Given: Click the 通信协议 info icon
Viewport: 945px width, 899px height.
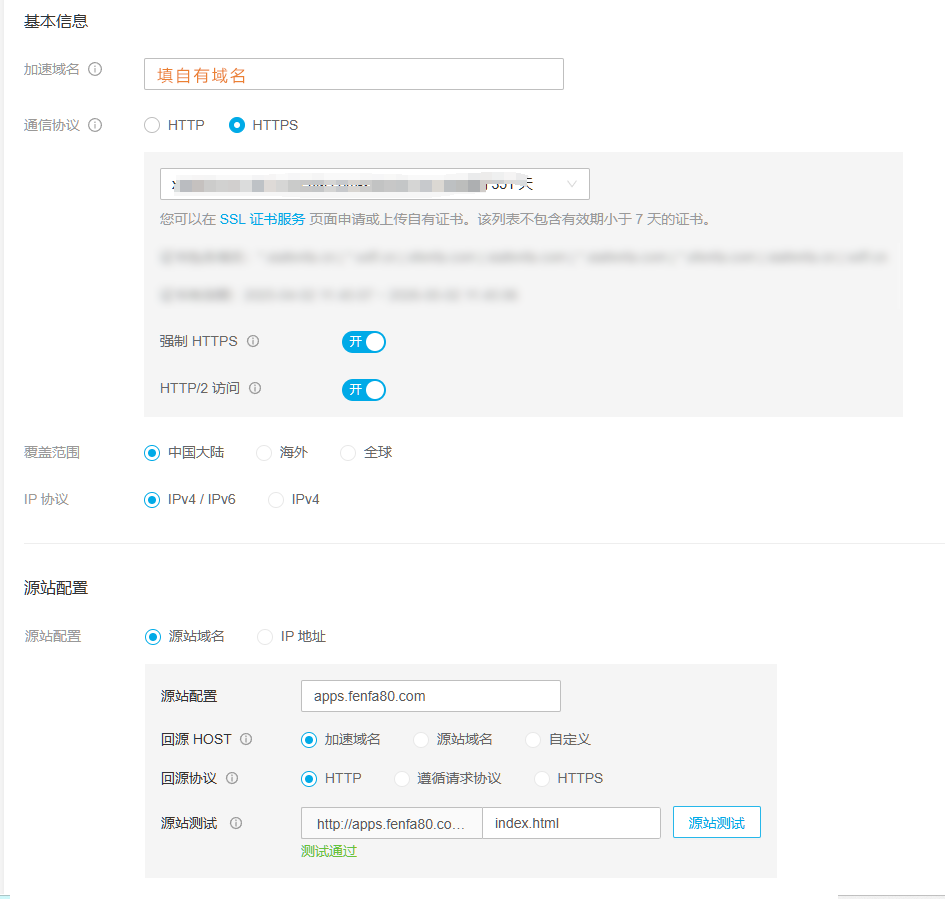Looking at the screenshot, I should point(94,124).
